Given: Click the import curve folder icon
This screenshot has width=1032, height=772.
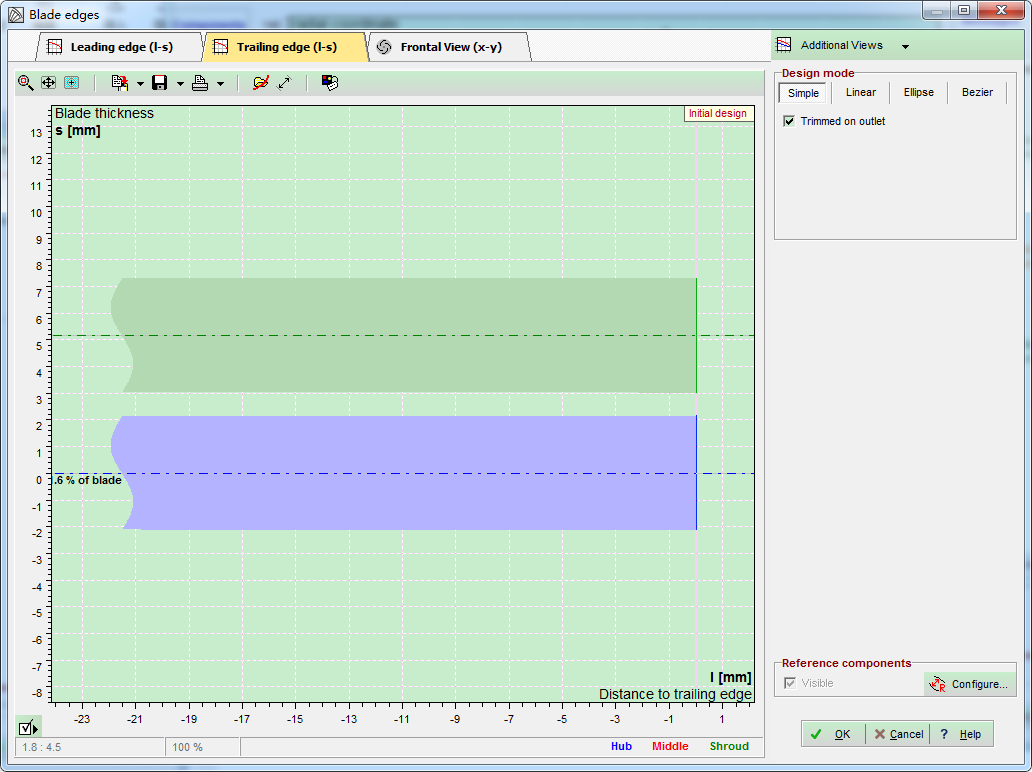Looking at the screenshot, I should [x=261, y=83].
